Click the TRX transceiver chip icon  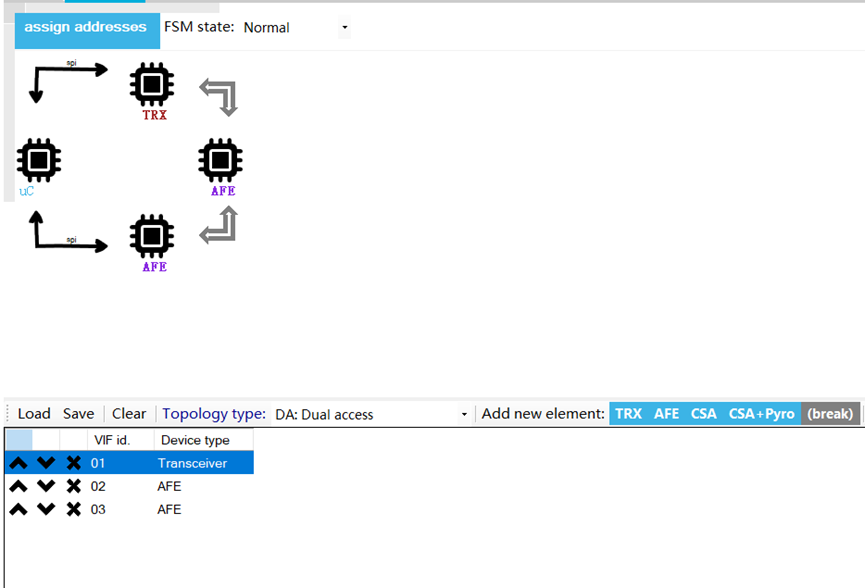tap(152, 85)
